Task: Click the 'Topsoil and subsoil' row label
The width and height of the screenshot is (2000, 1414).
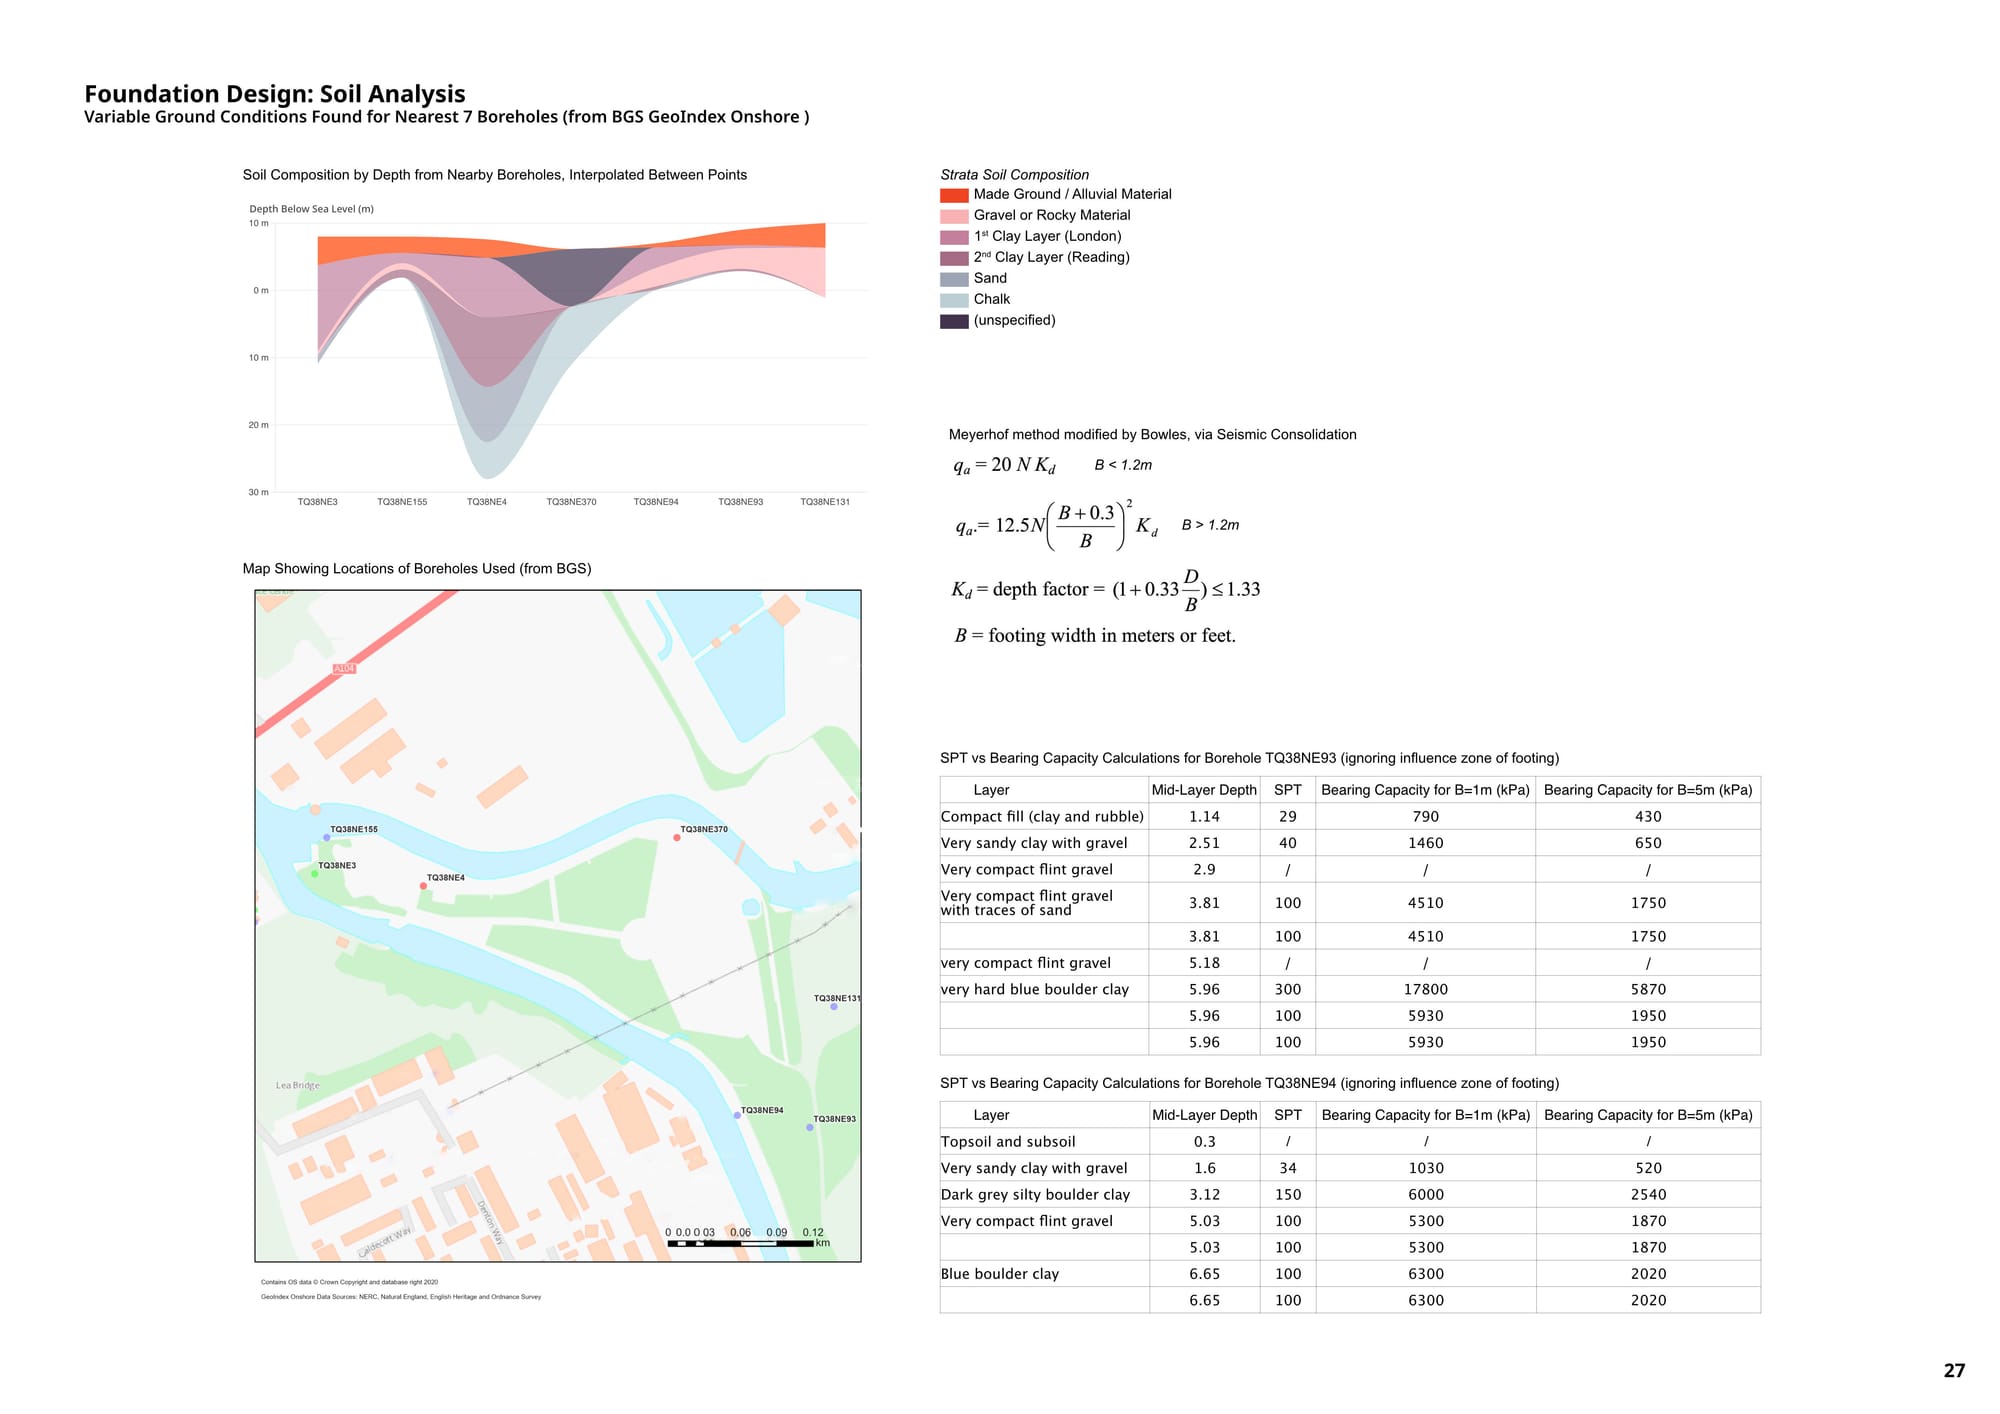Action: [1008, 1141]
